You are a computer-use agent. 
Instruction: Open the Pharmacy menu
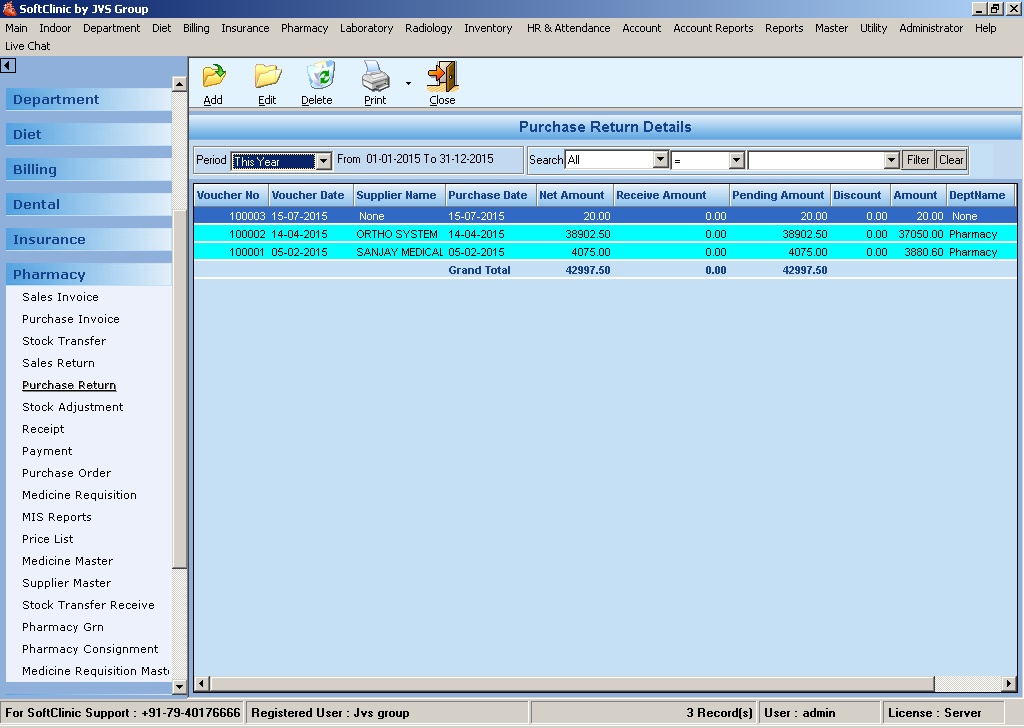click(x=304, y=28)
